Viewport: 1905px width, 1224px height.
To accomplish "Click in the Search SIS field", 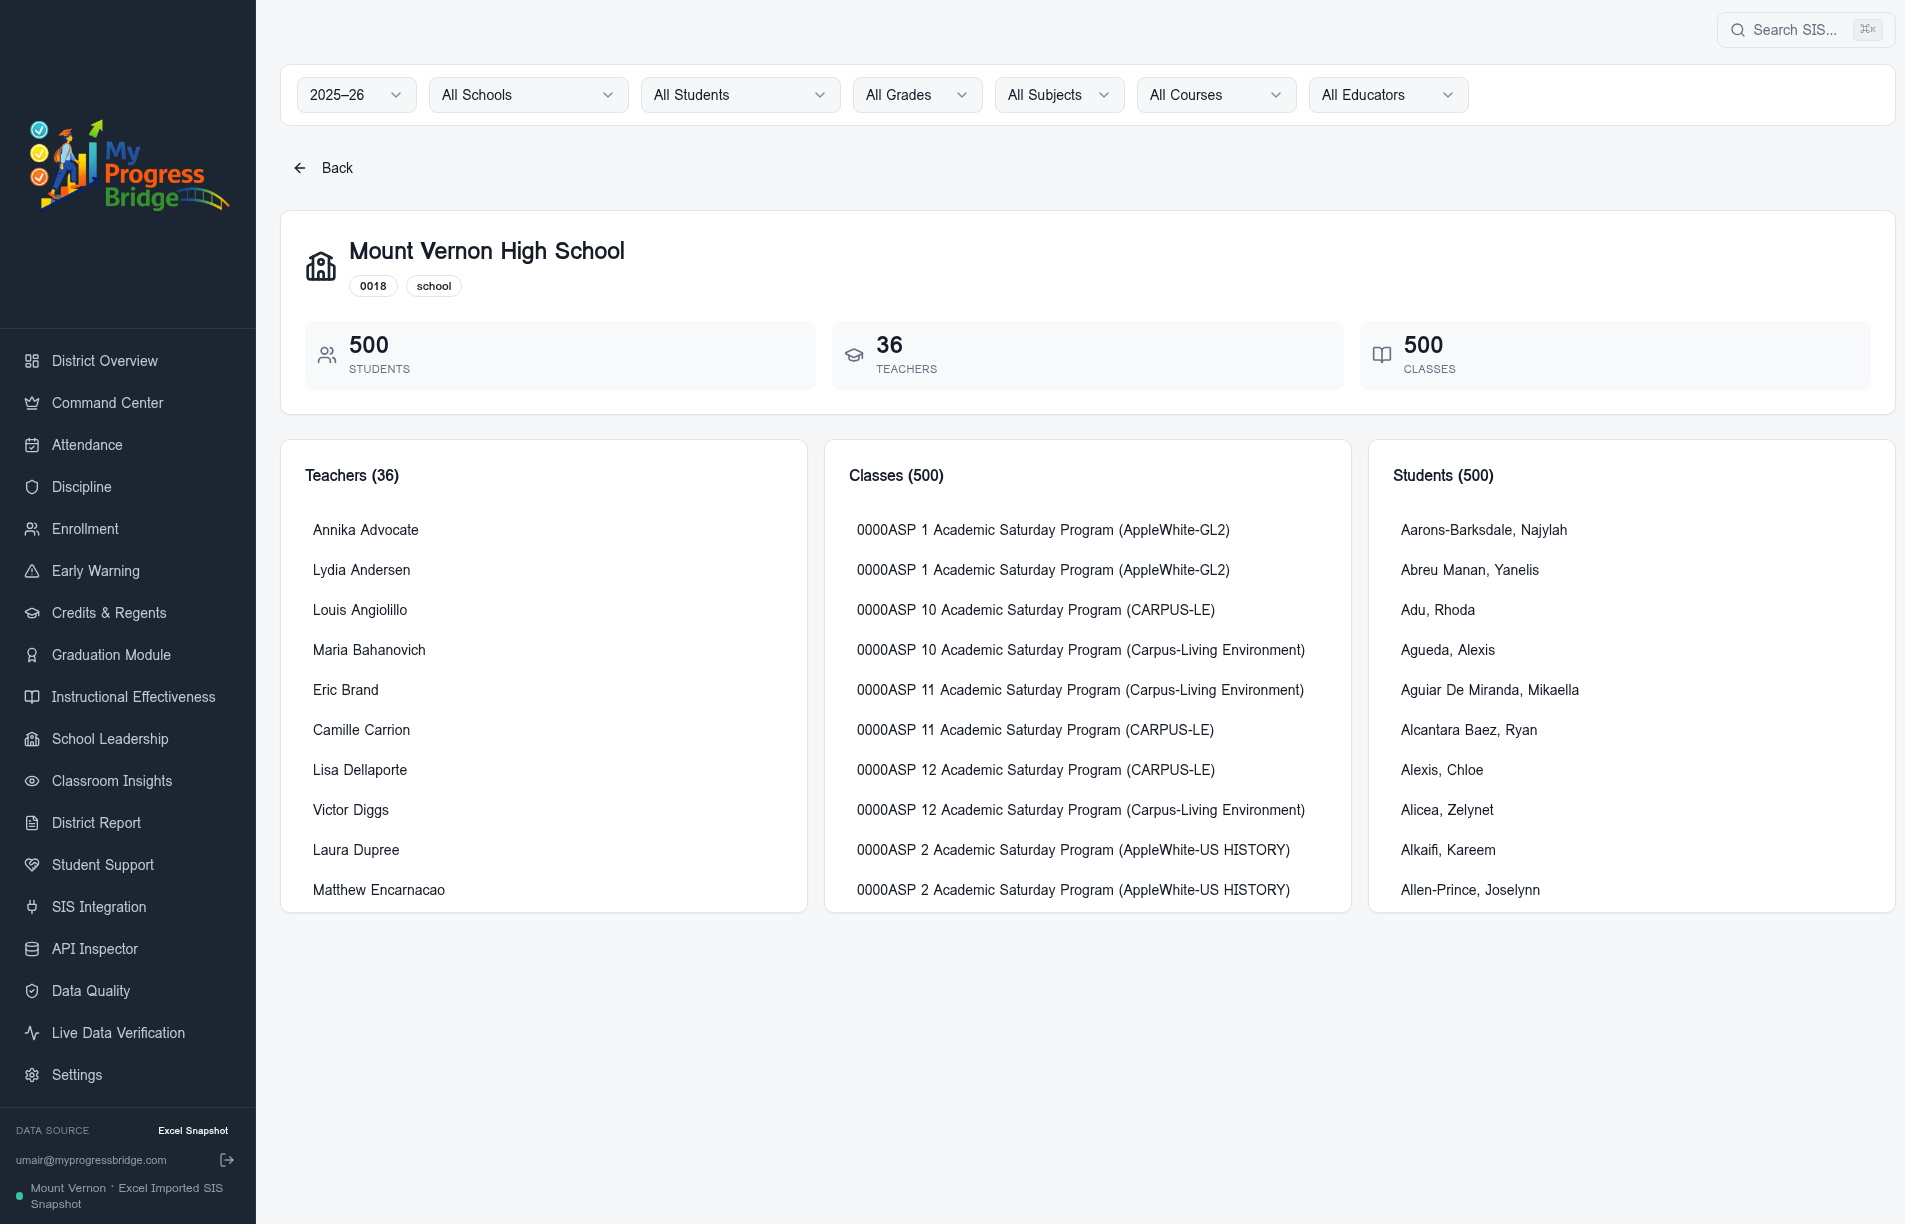I will [x=1806, y=30].
